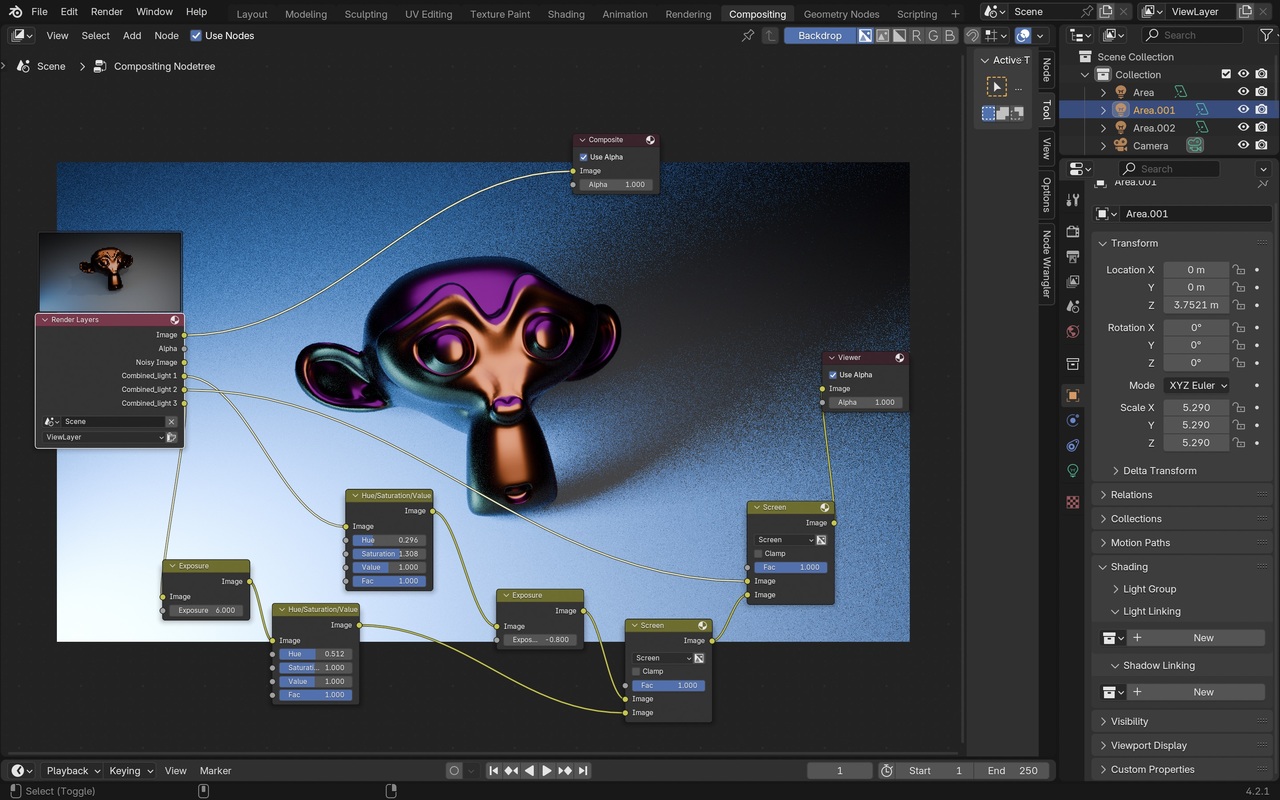The height and width of the screenshot is (800, 1280).
Task: Switch to the Shading workspace tab
Action: tap(566, 14)
